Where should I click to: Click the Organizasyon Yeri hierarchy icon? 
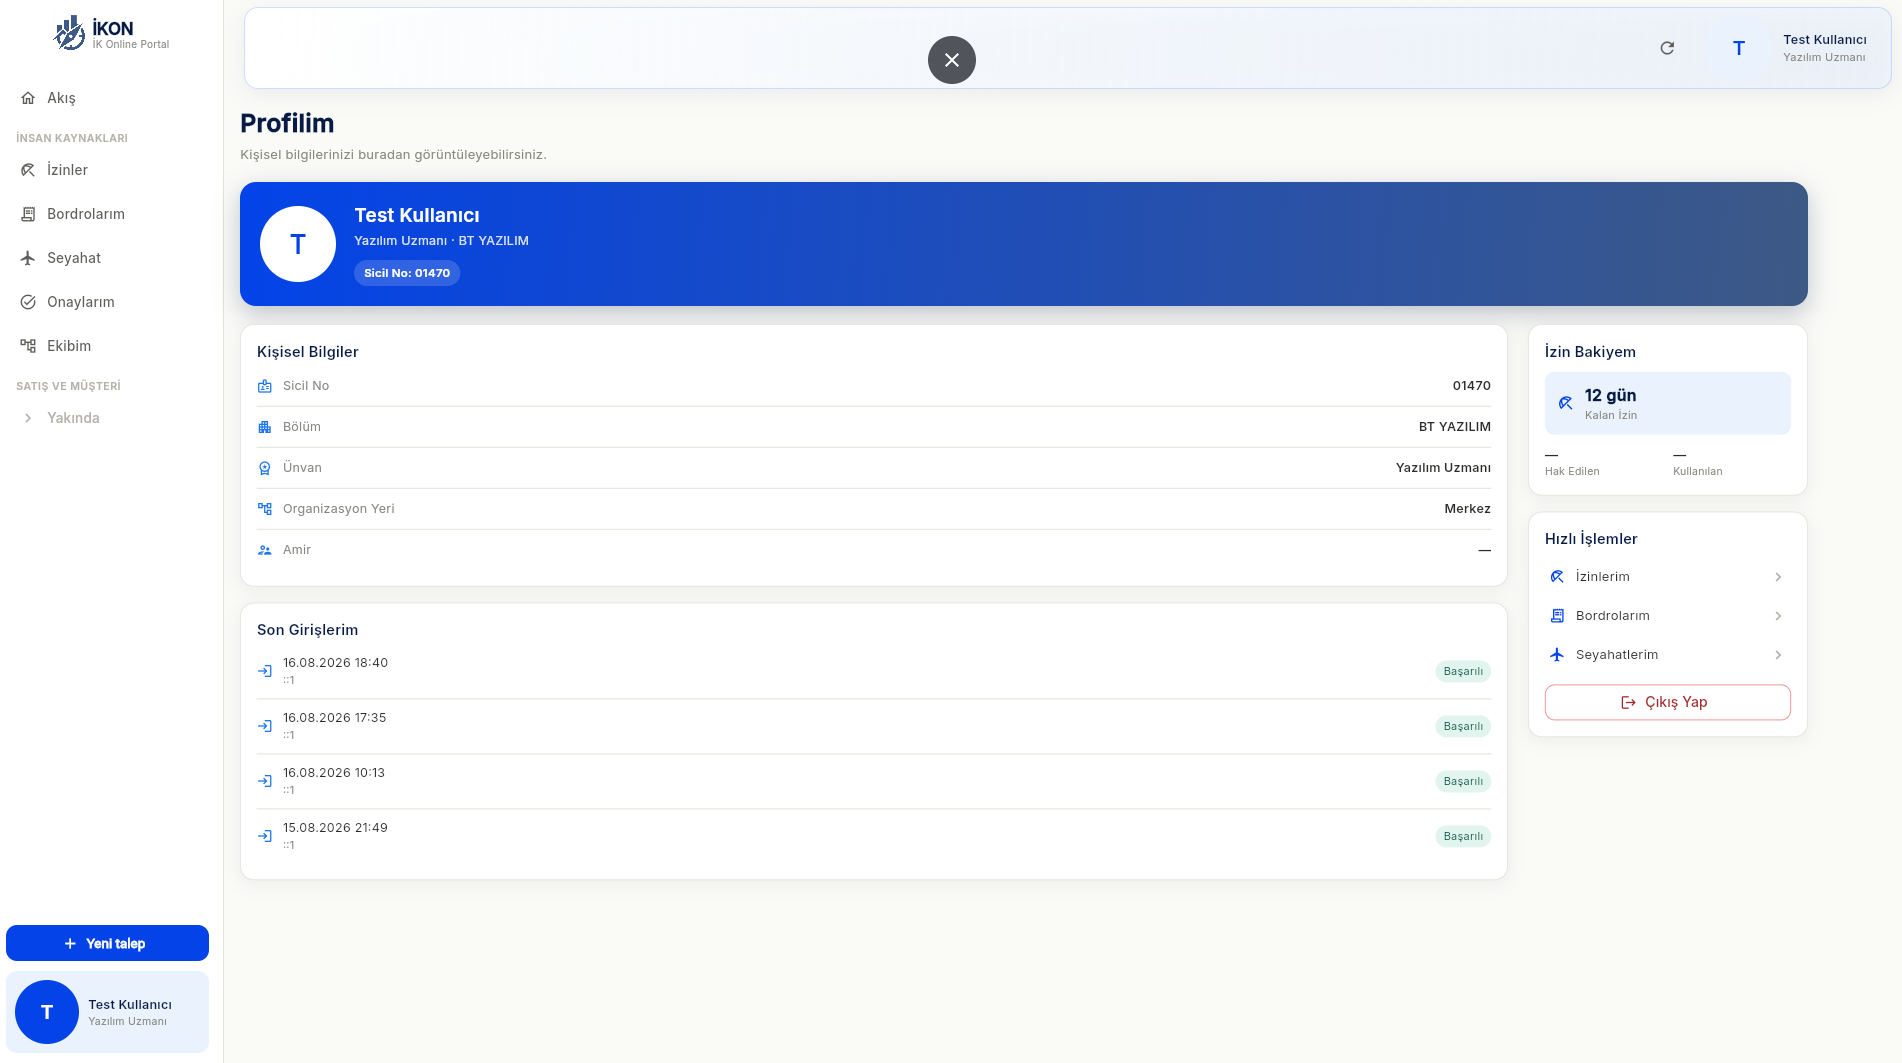pos(265,509)
